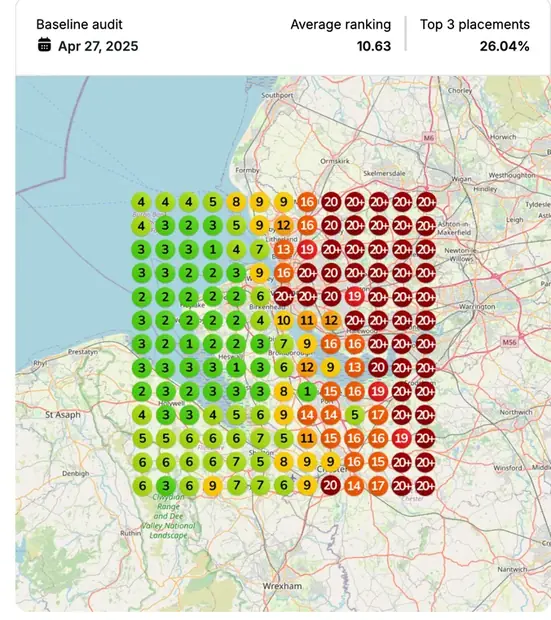Viewport: 551px width, 620px height.
Task: Click the St Asaph map label
Action: tap(62, 415)
